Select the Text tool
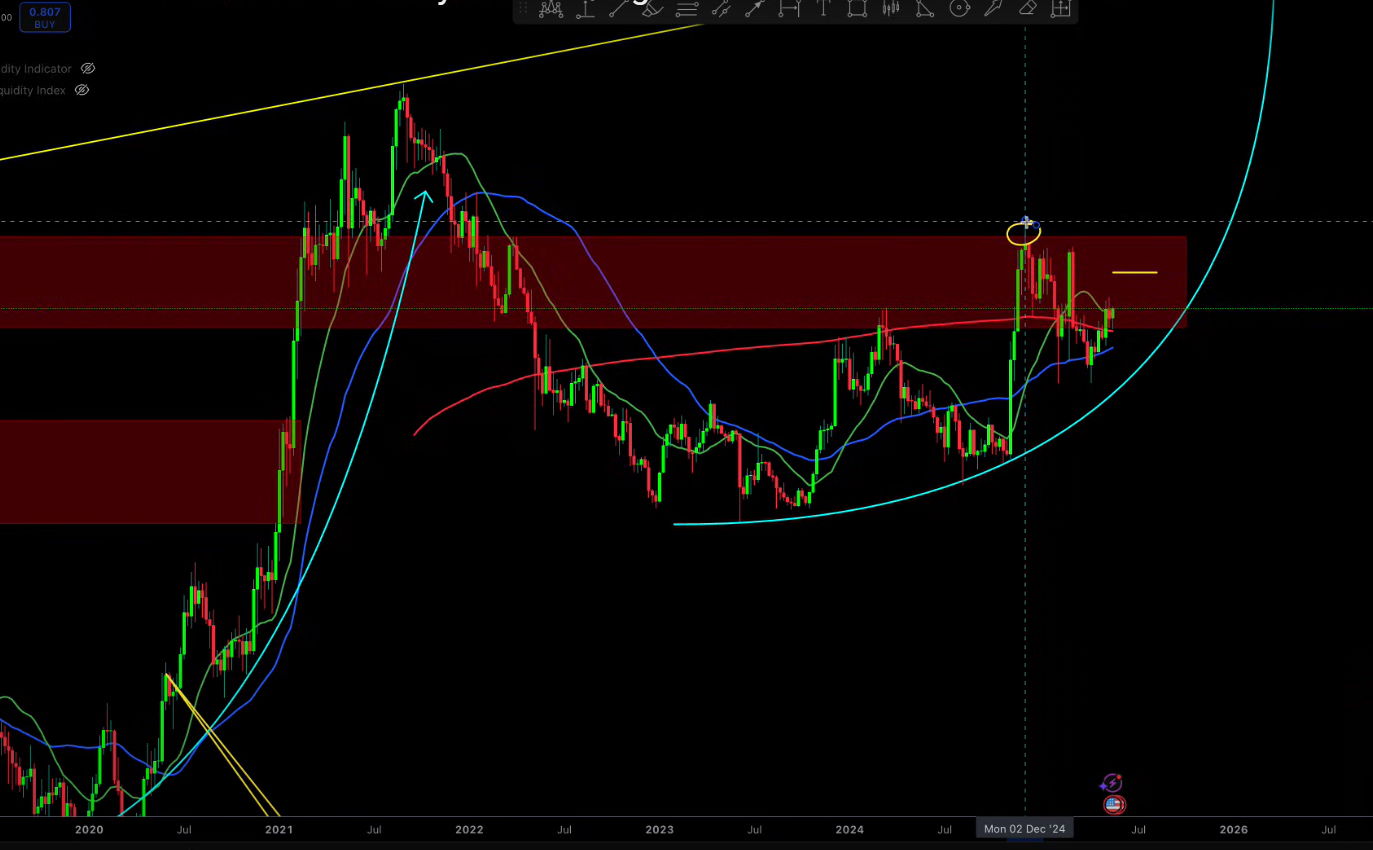The image size is (1373, 850). (823, 9)
